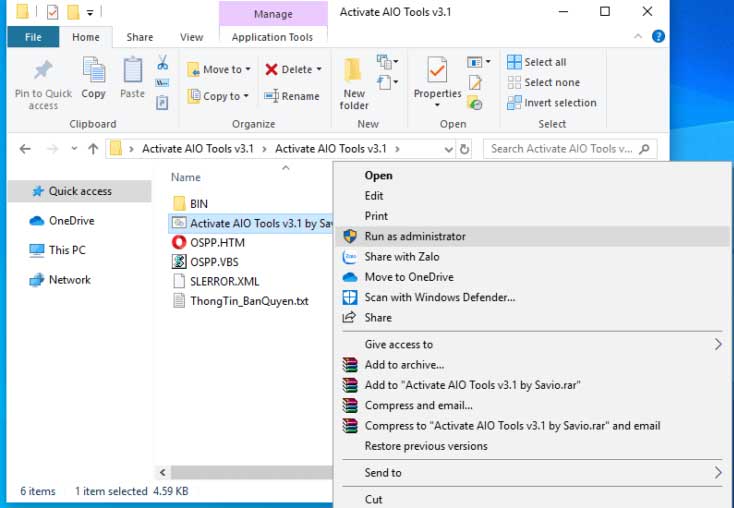The width and height of the screenshot is (734, 508).
Task: Click the Cut scissors icon in ribbon
Action: coord(162,62)
